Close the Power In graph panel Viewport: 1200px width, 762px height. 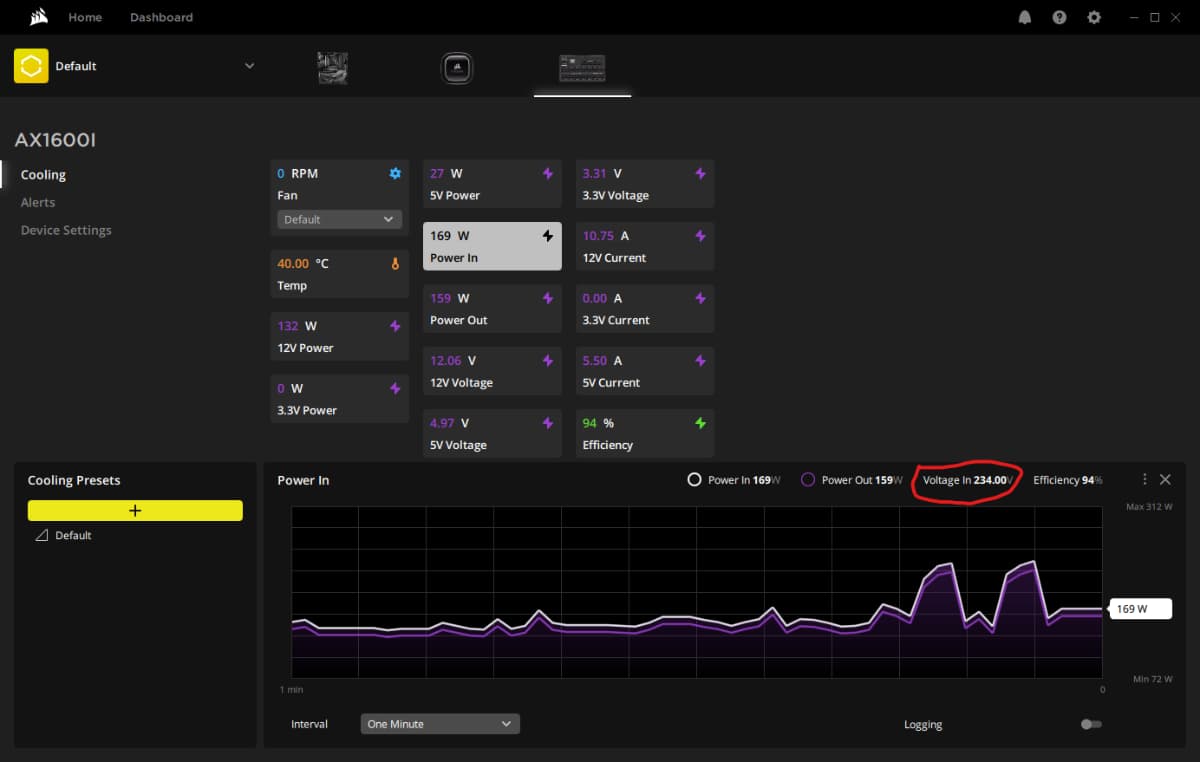[x=1165, y=480]
